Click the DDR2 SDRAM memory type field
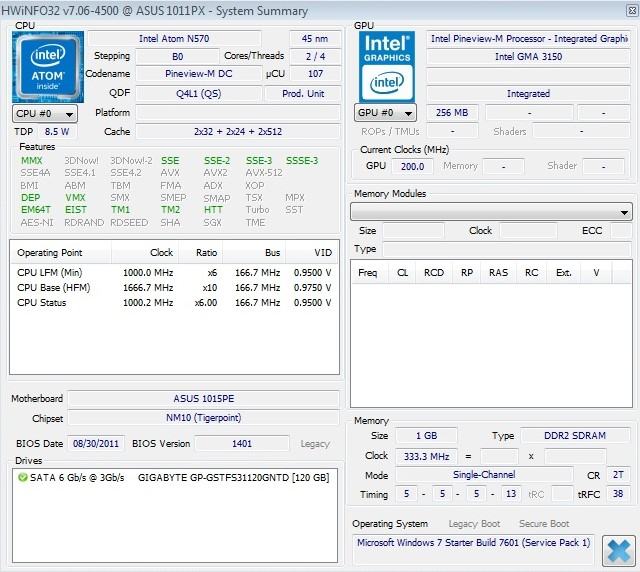This screenshot has width=640, height=572. click(575, 436)
